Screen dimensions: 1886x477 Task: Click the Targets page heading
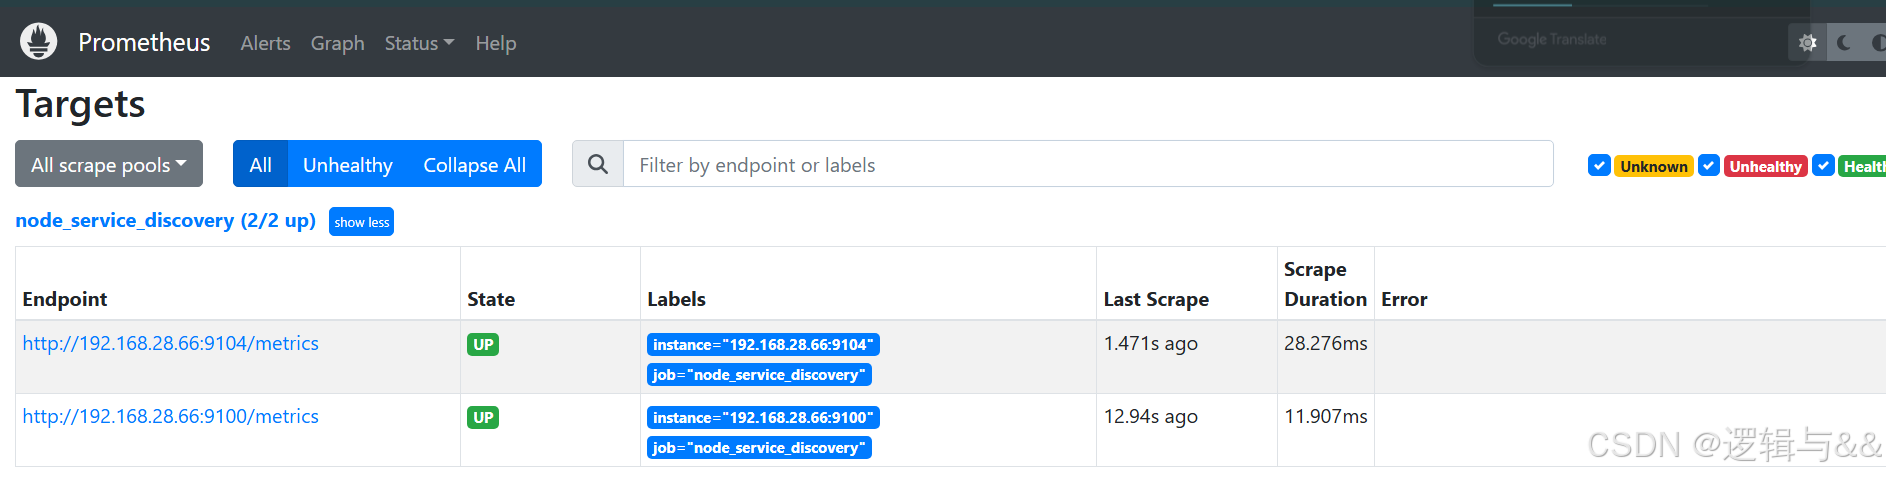coord(80,104)
